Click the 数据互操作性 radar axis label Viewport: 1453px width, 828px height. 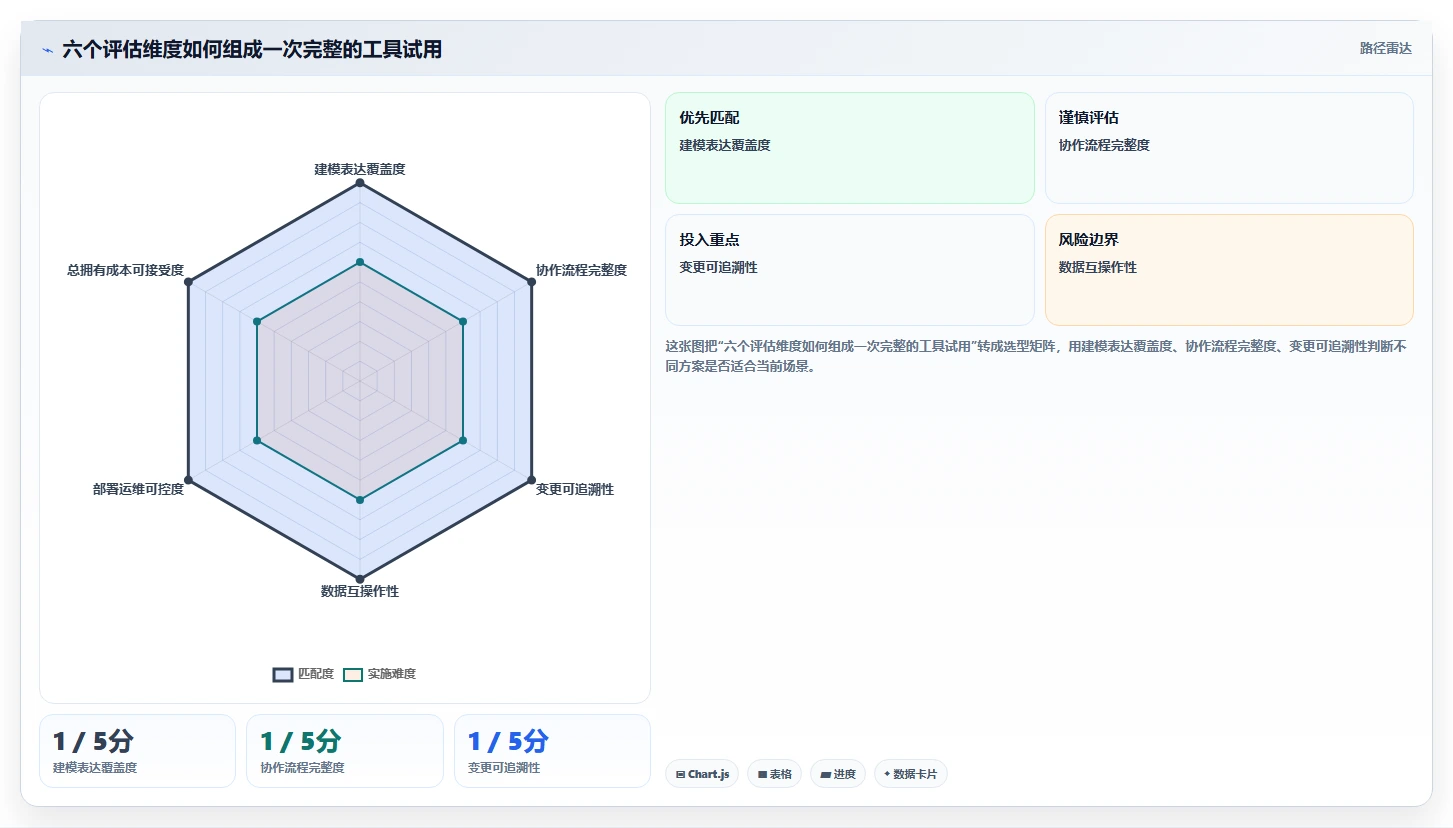[360, 591]
